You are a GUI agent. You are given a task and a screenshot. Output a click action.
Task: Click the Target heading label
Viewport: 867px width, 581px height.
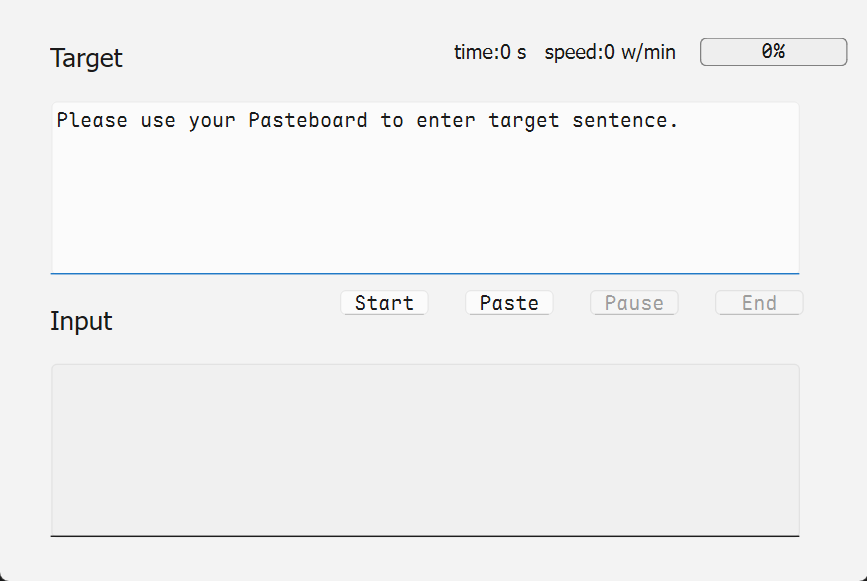86,58
